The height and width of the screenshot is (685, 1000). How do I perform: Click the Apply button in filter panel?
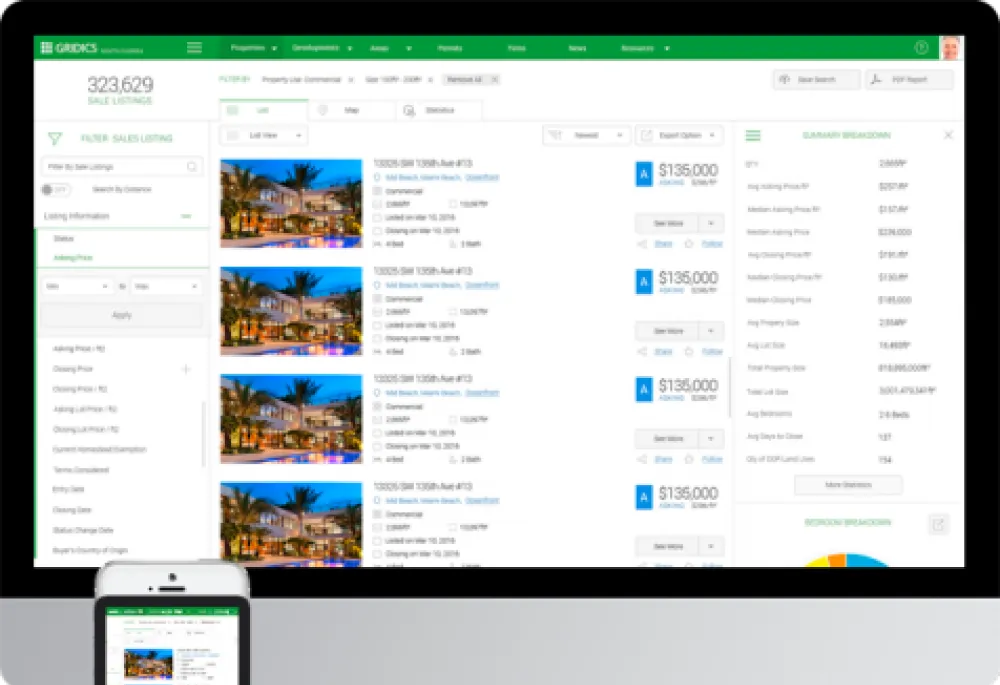click(122, 315)
